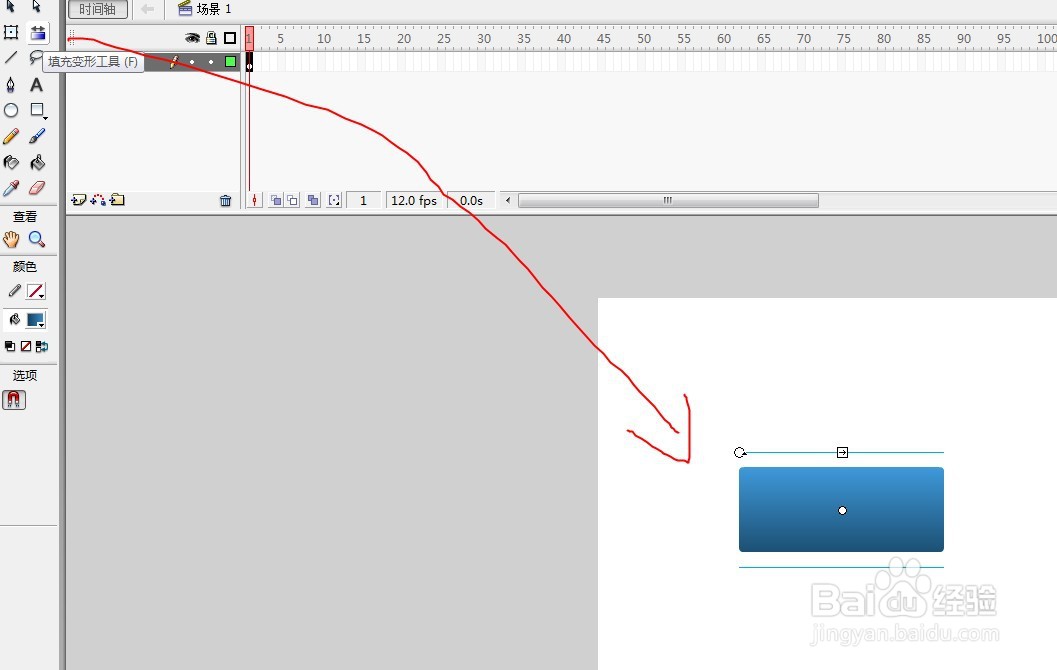Viewport: 1057px width, 670px height.
Task: Select the black arrow Selection tool
Action: (11, 6)
